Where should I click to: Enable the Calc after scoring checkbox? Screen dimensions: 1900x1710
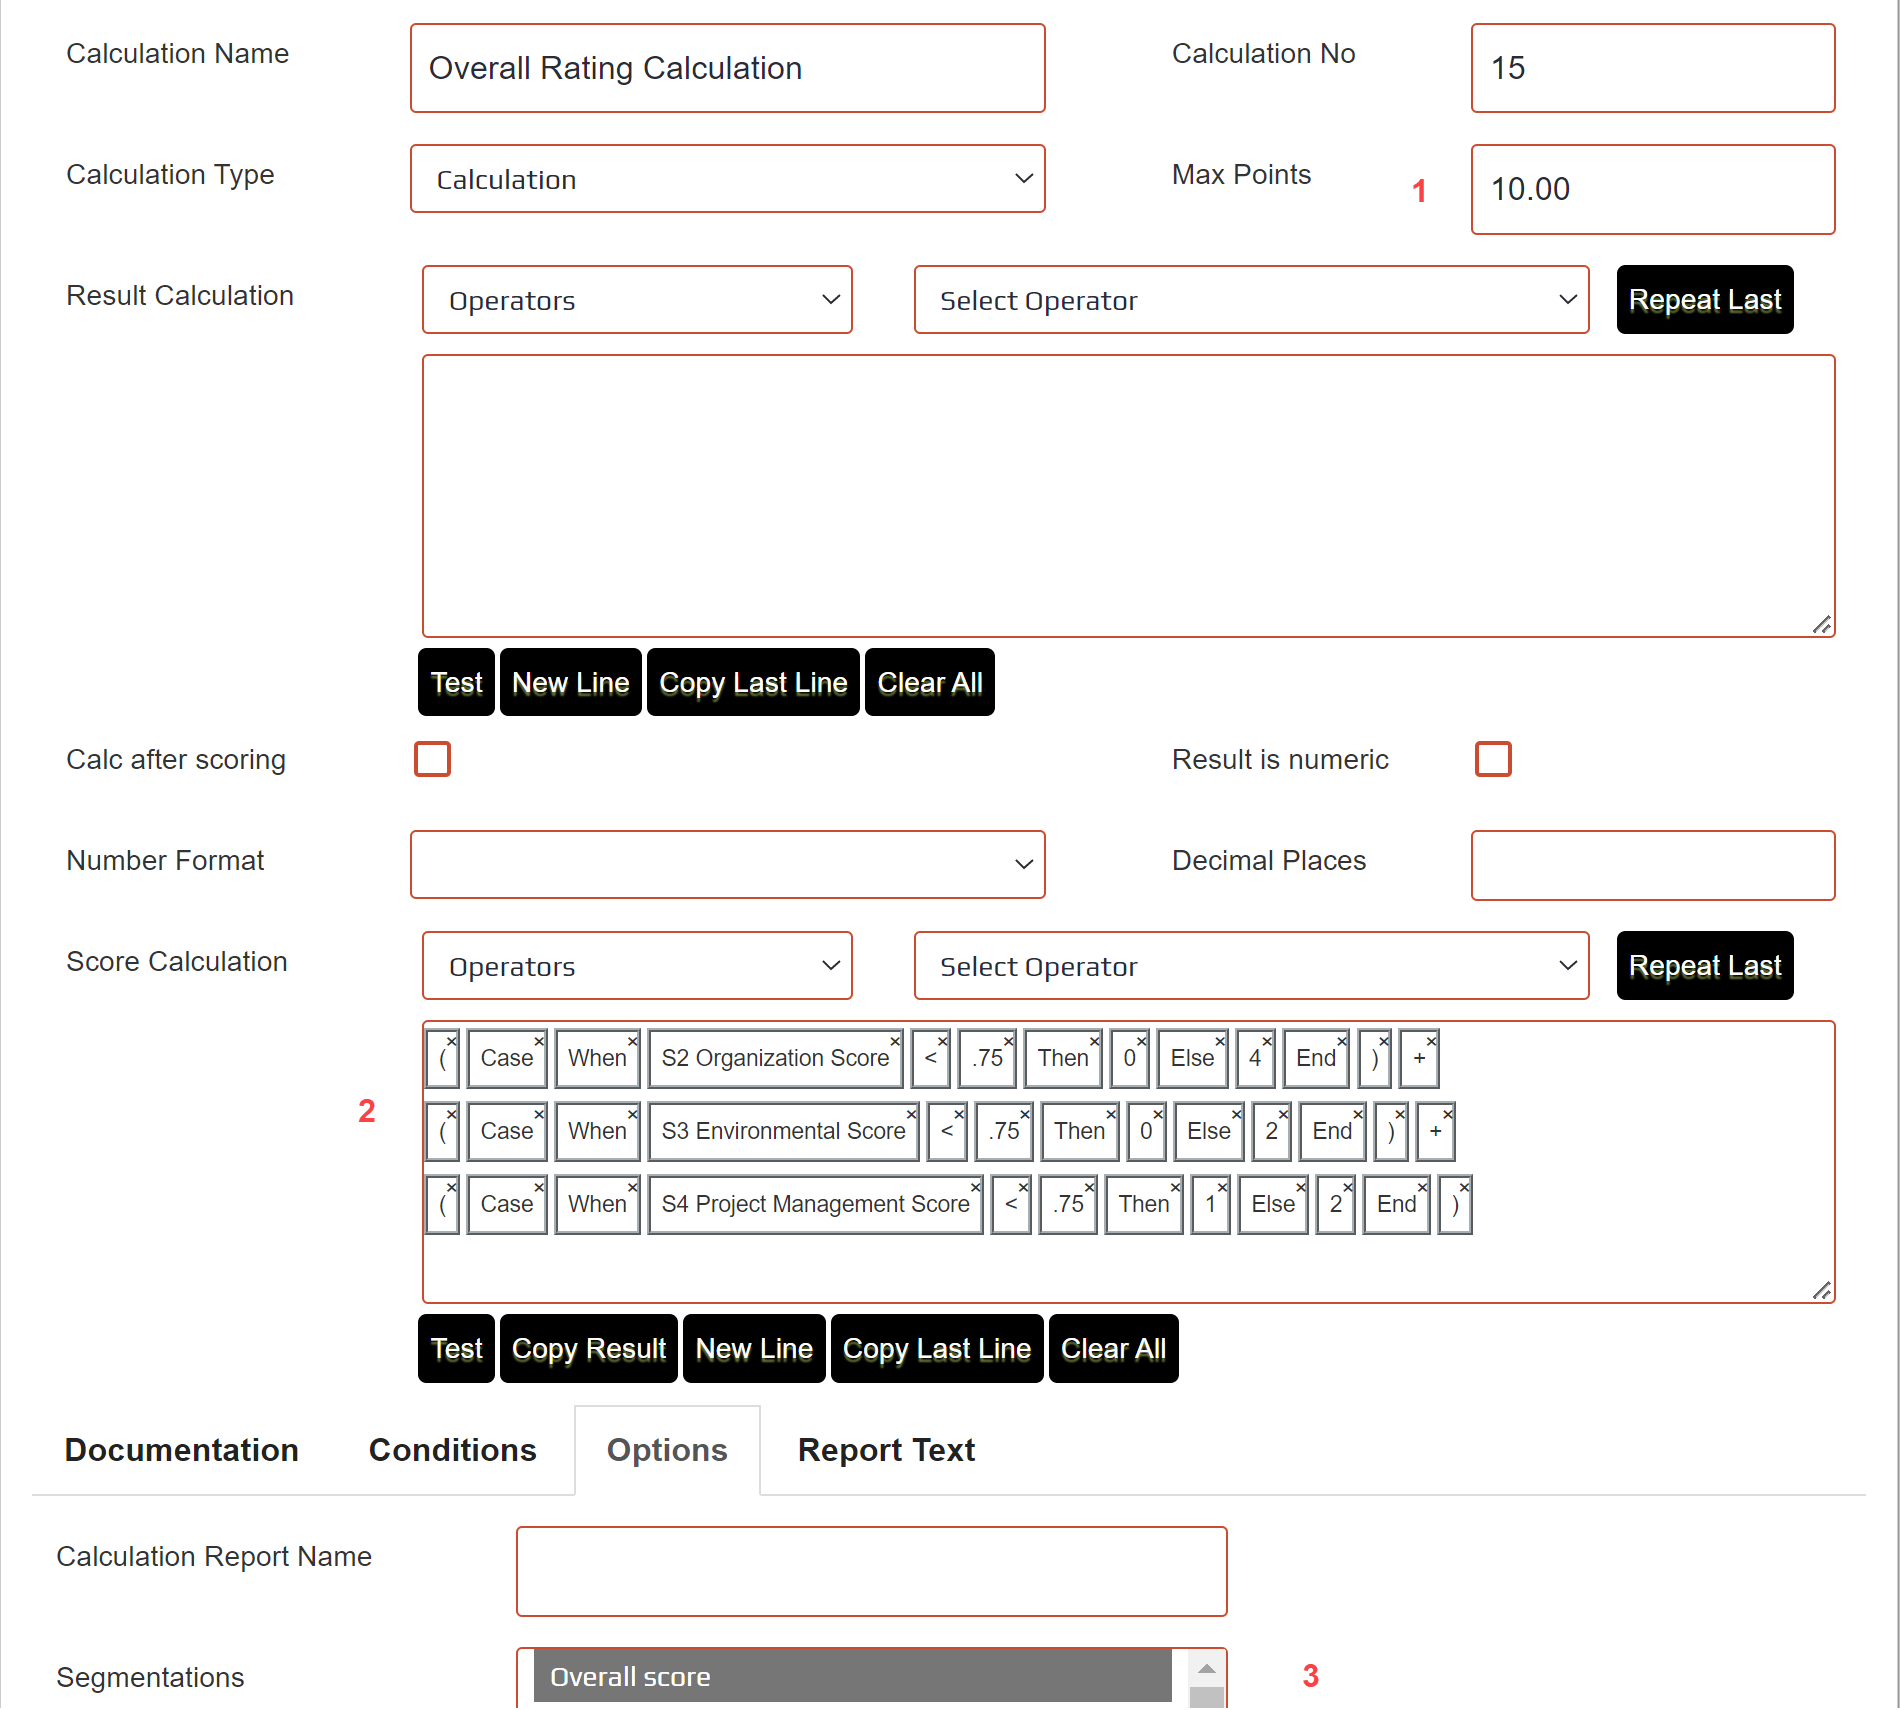click(432, 759)
